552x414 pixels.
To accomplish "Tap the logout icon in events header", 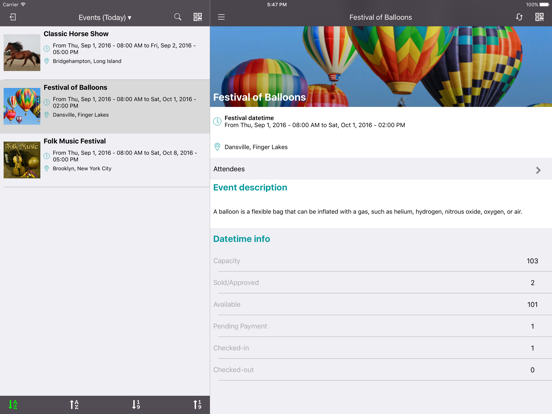I will (x=13, y=17).
